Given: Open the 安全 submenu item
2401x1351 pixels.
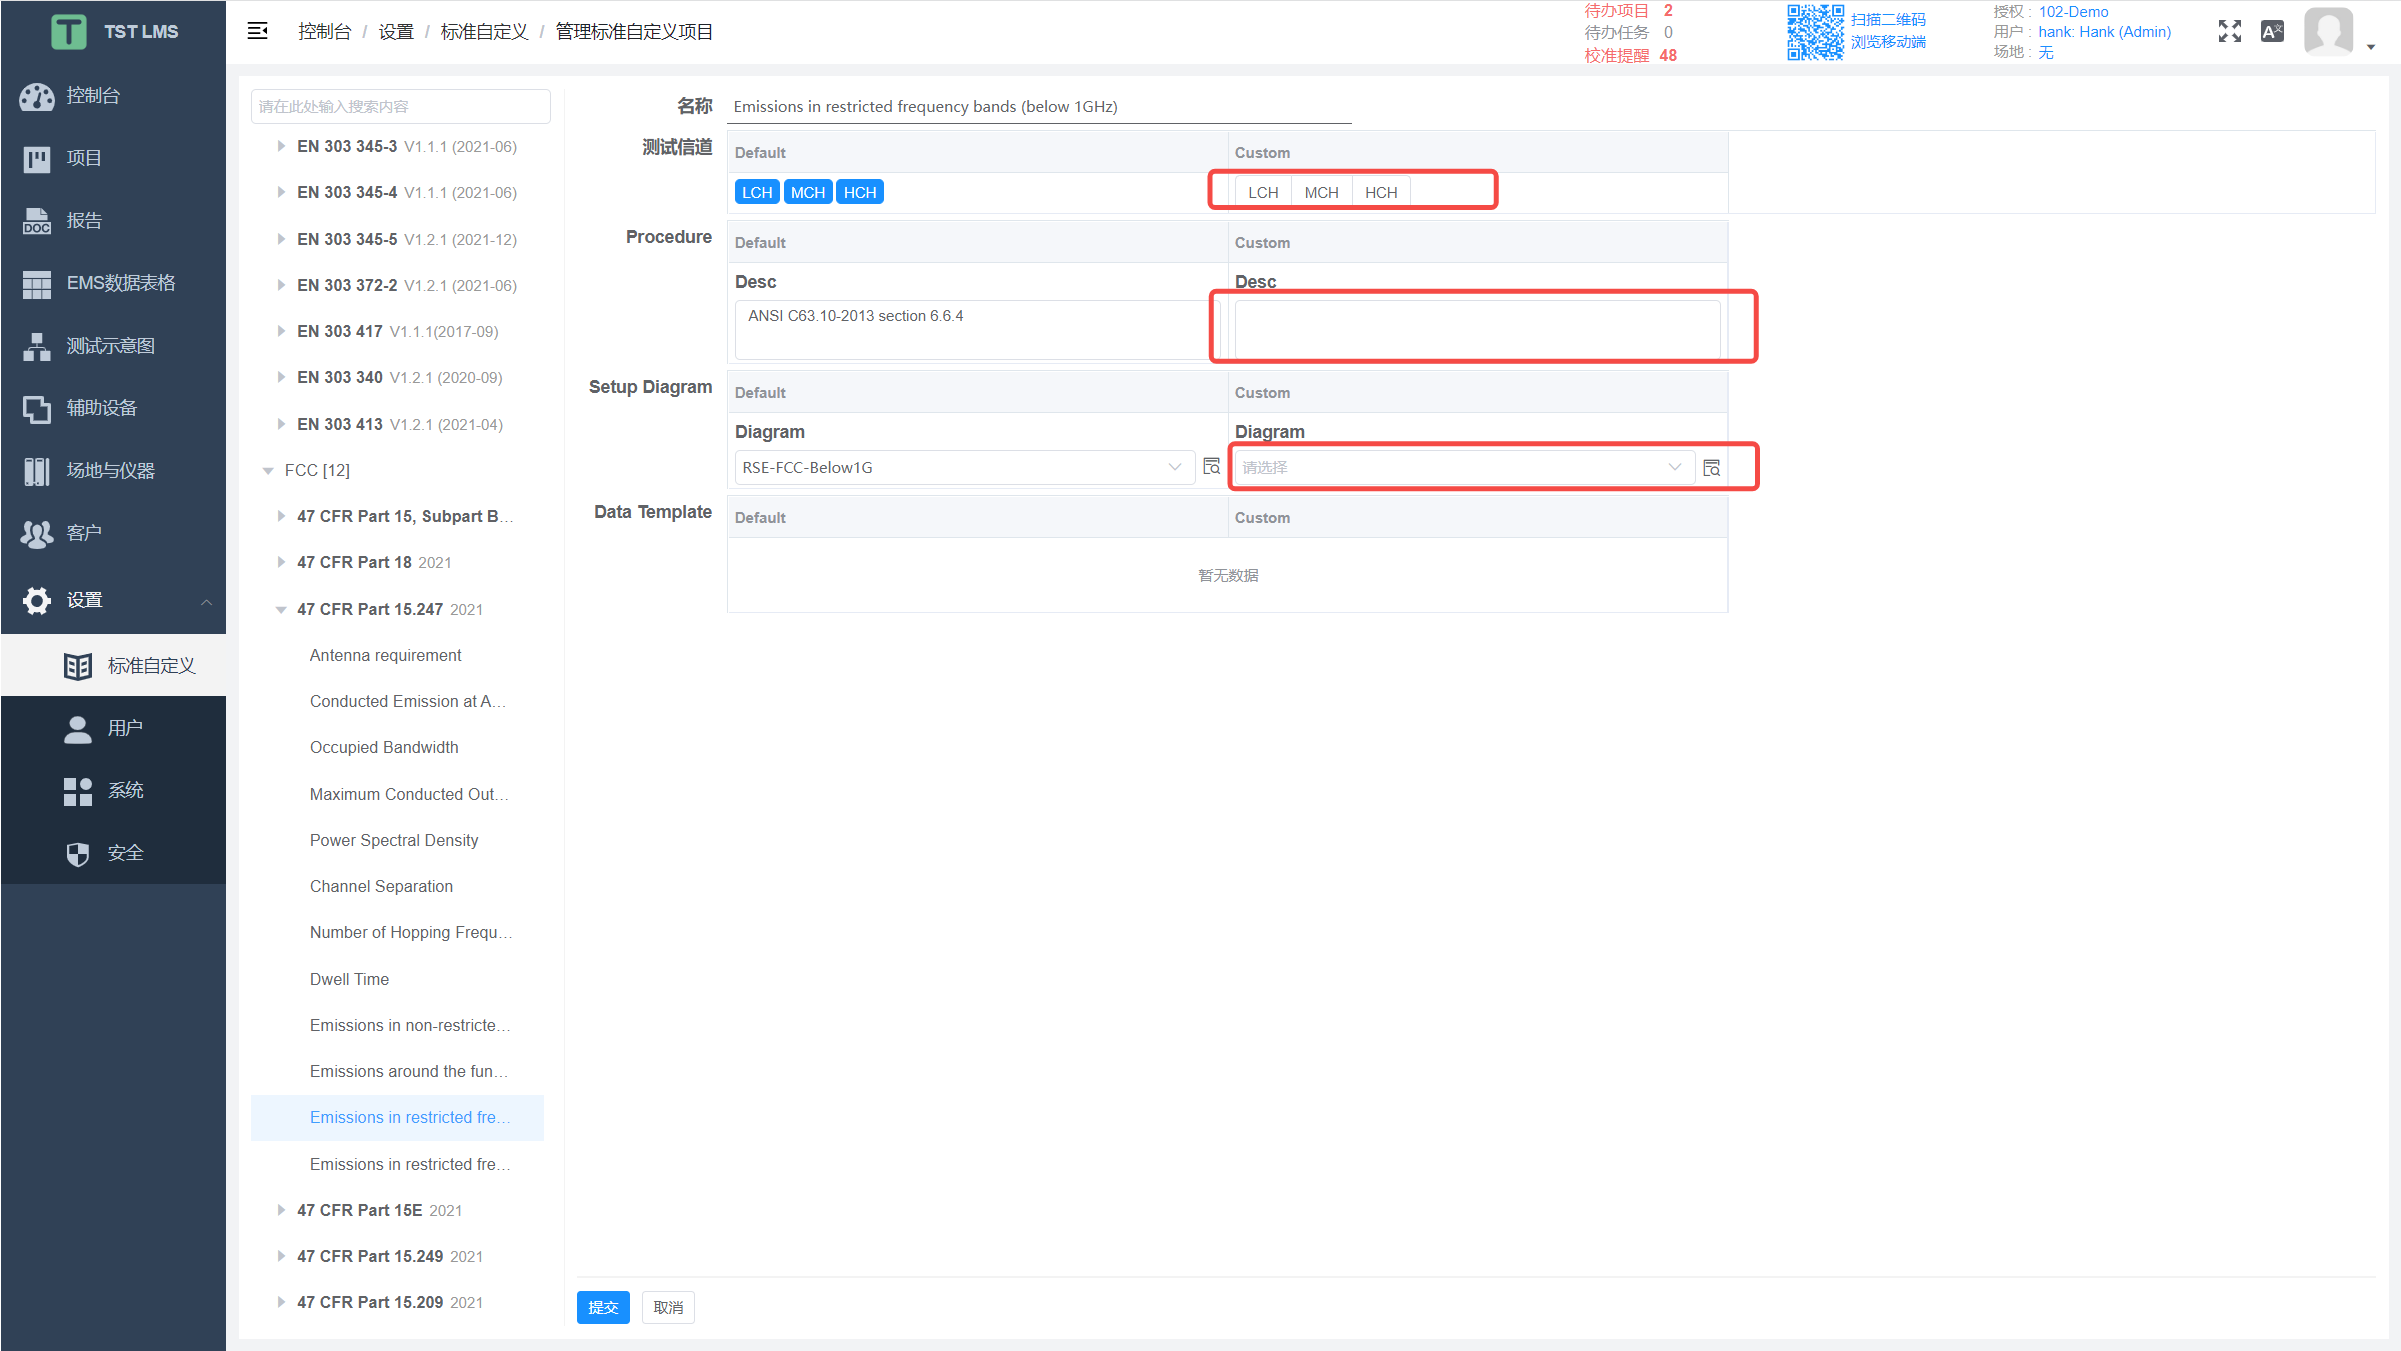Looking at the screenshot, I should pos(113,854).
